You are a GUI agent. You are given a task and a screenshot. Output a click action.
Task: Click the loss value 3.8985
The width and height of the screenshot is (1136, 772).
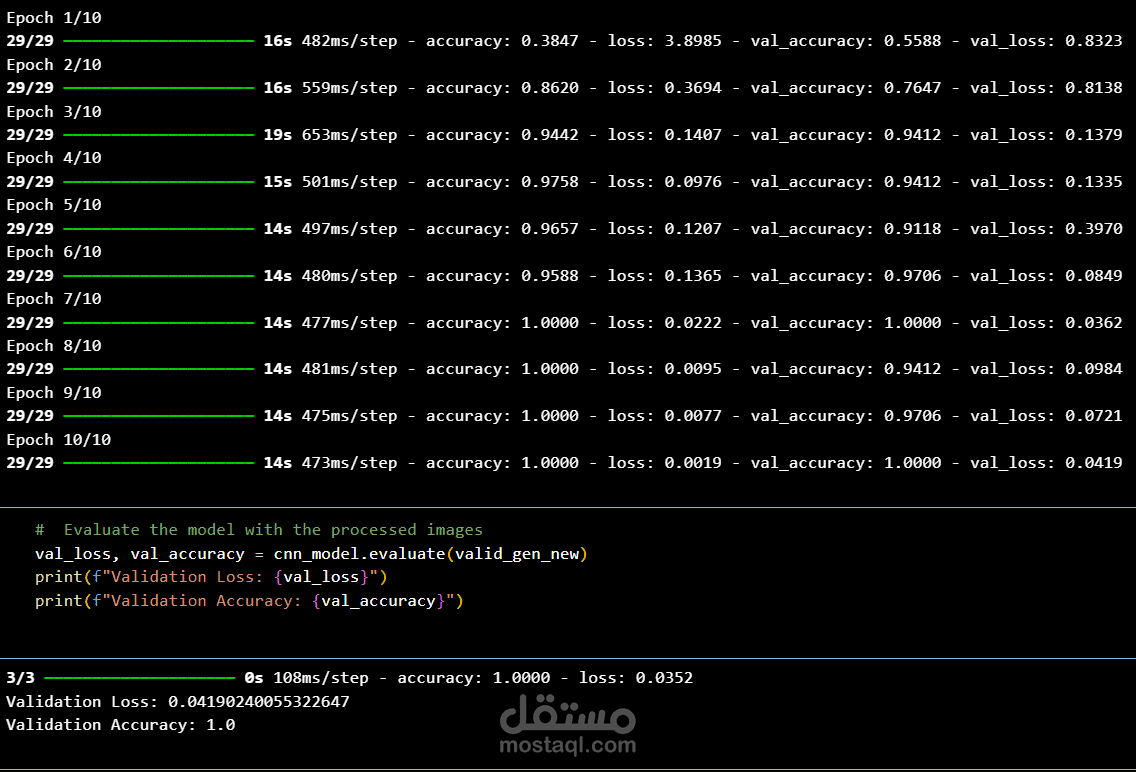(x=693, y=41)
